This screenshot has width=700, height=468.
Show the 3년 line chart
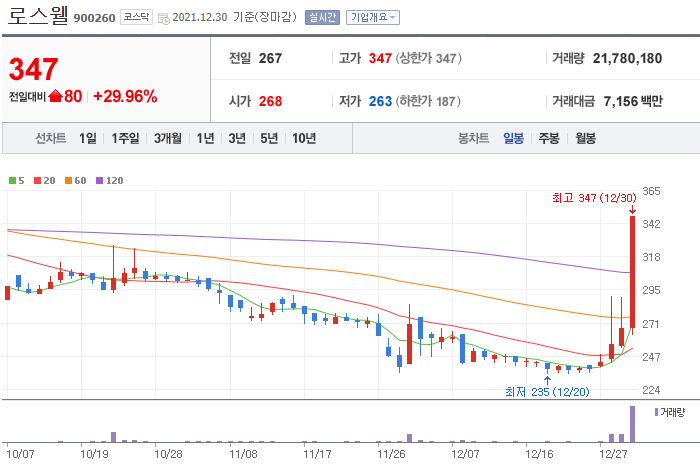tap(237, 138)
